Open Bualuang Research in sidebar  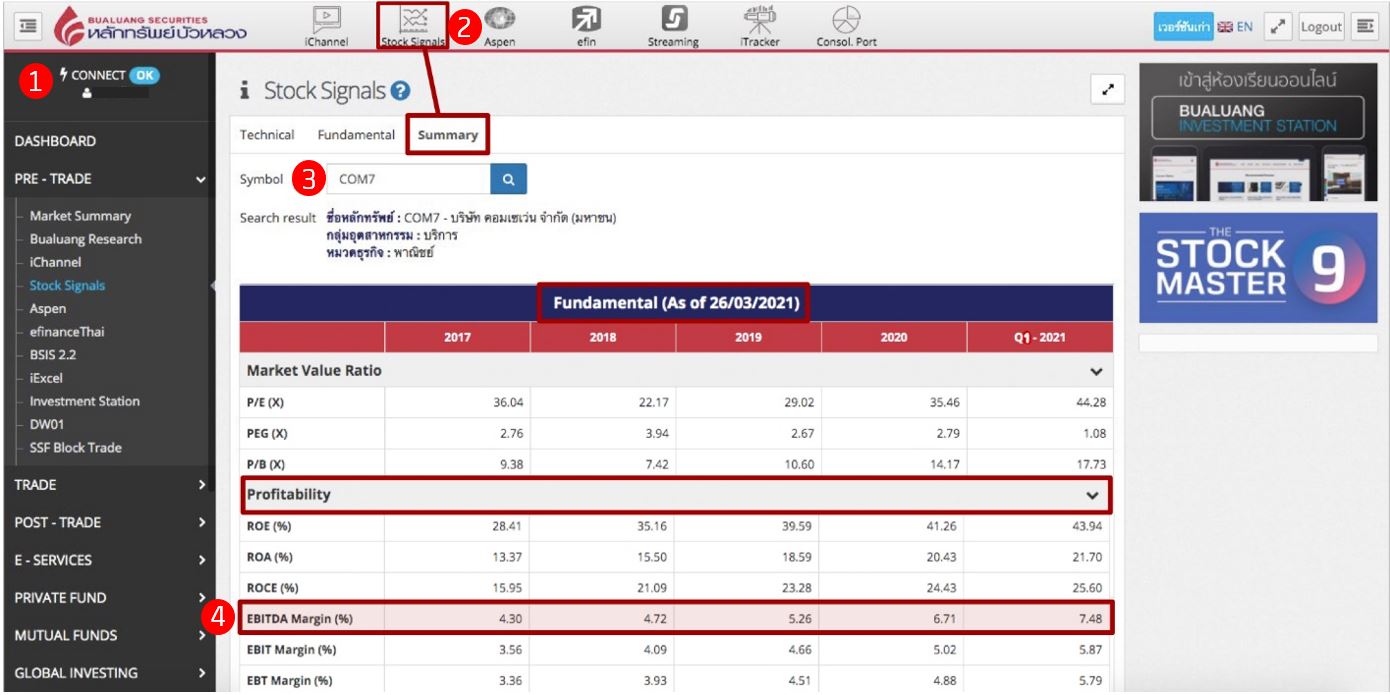85,239
